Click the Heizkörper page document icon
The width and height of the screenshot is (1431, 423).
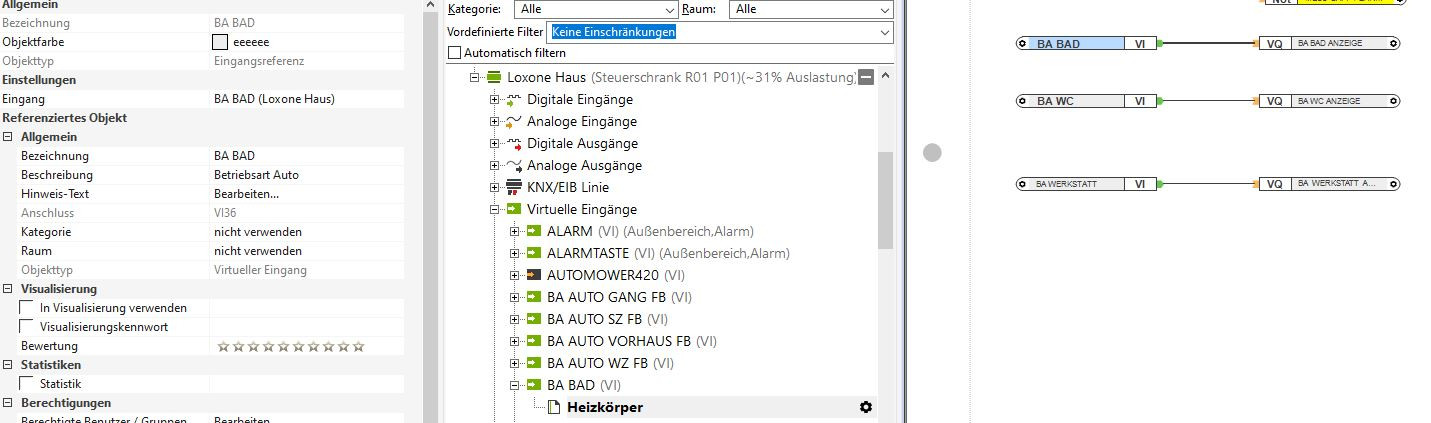[554, 407]
